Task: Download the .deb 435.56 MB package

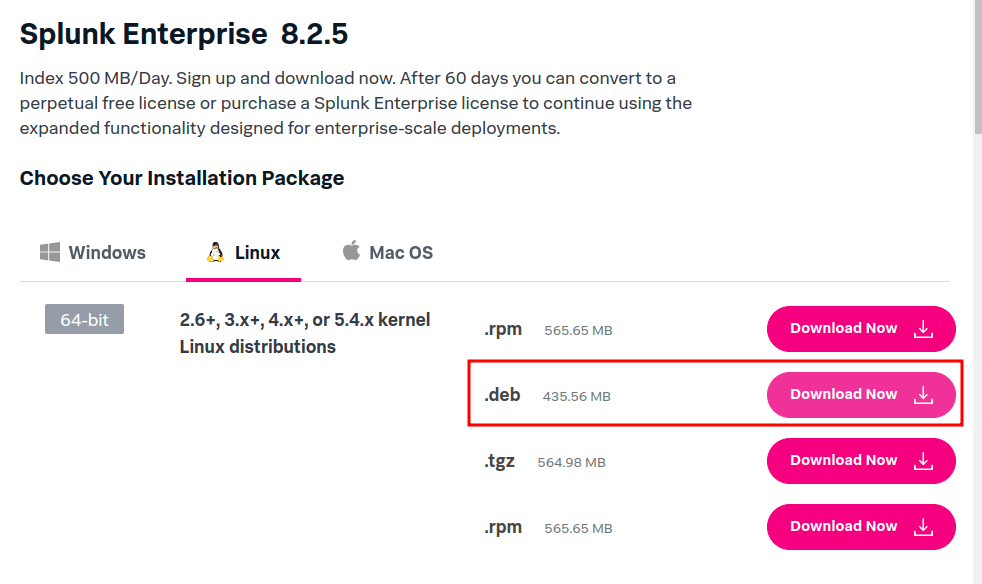Action: [x=861, y=395]
